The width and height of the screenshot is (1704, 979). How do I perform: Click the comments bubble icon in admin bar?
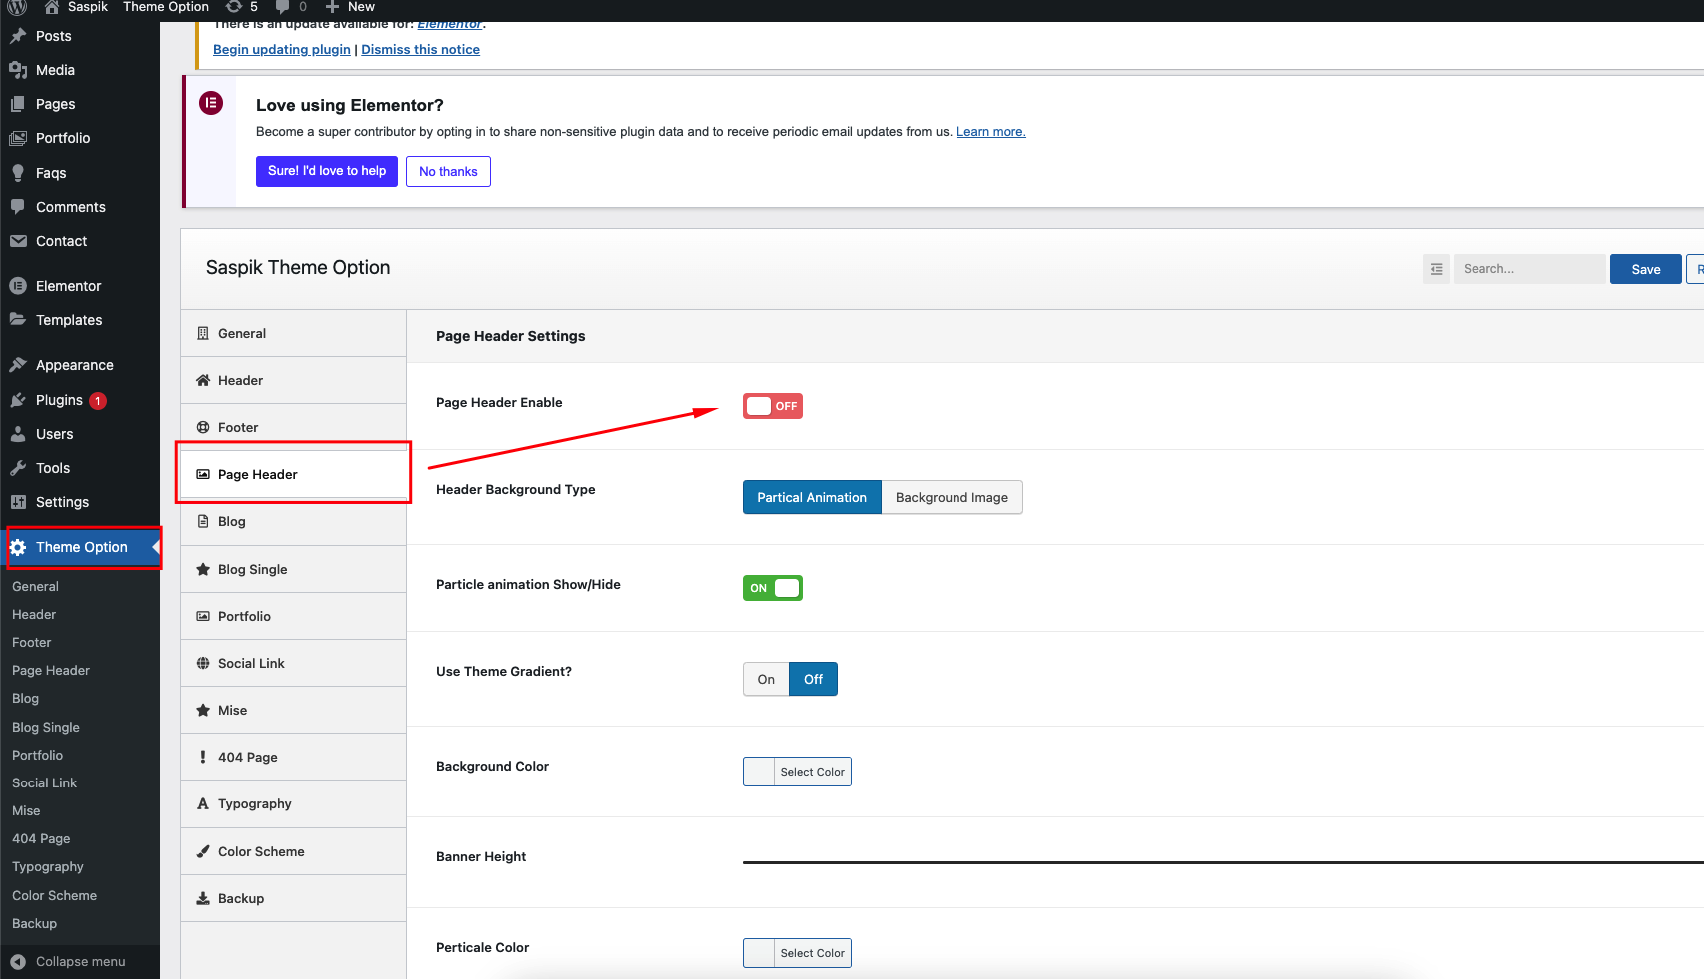pos(283,7)
